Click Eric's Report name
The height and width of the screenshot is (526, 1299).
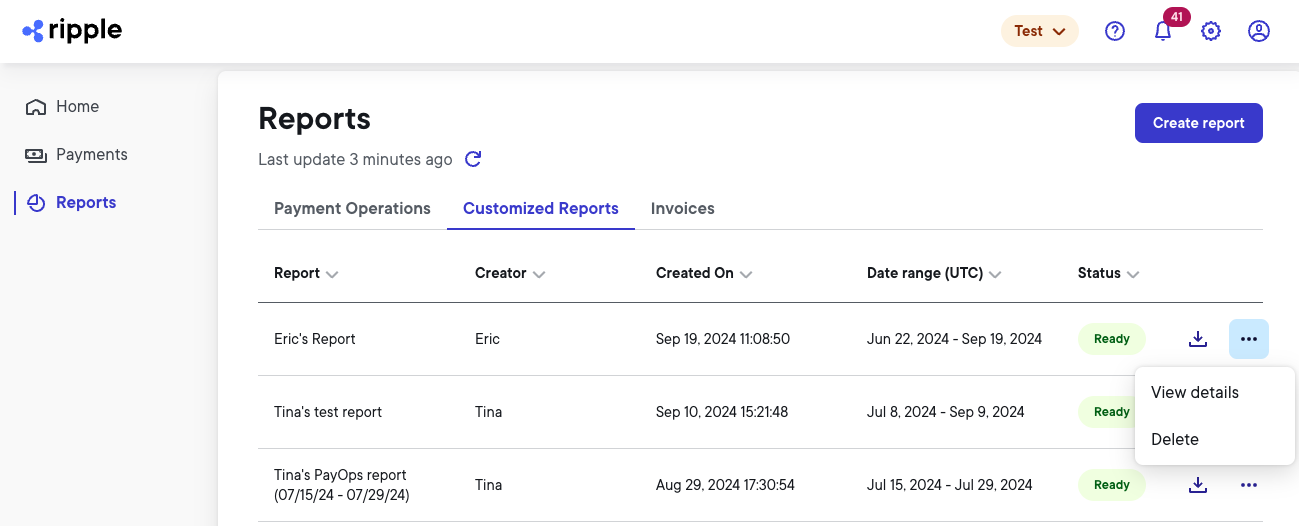(315, 339)
